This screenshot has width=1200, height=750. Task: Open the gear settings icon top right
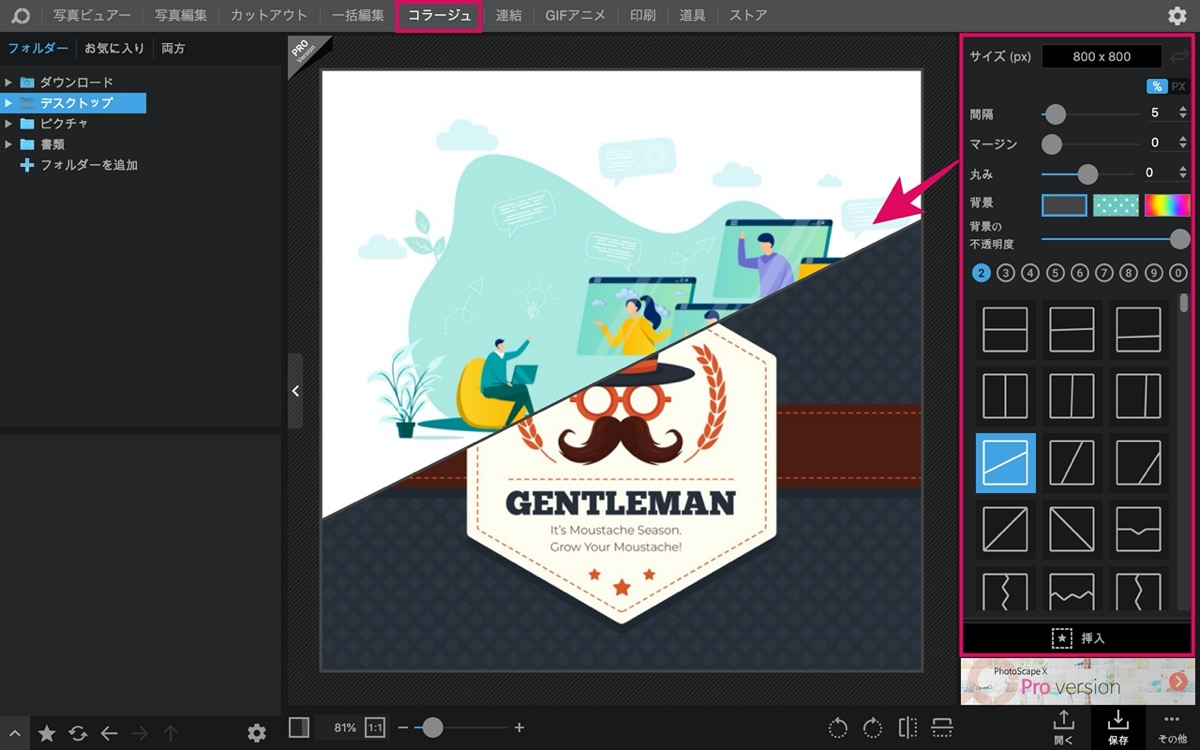1177,15
